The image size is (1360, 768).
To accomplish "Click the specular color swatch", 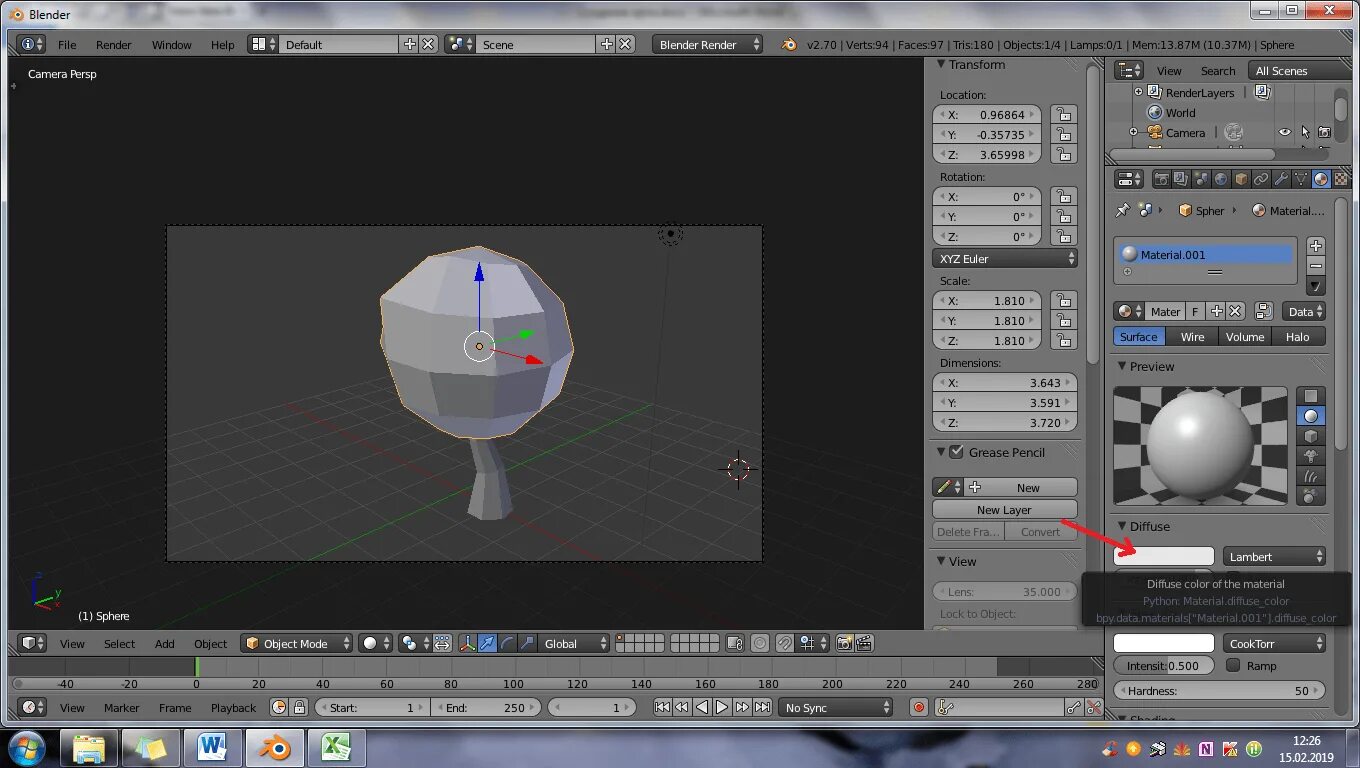I will 1164,644.
